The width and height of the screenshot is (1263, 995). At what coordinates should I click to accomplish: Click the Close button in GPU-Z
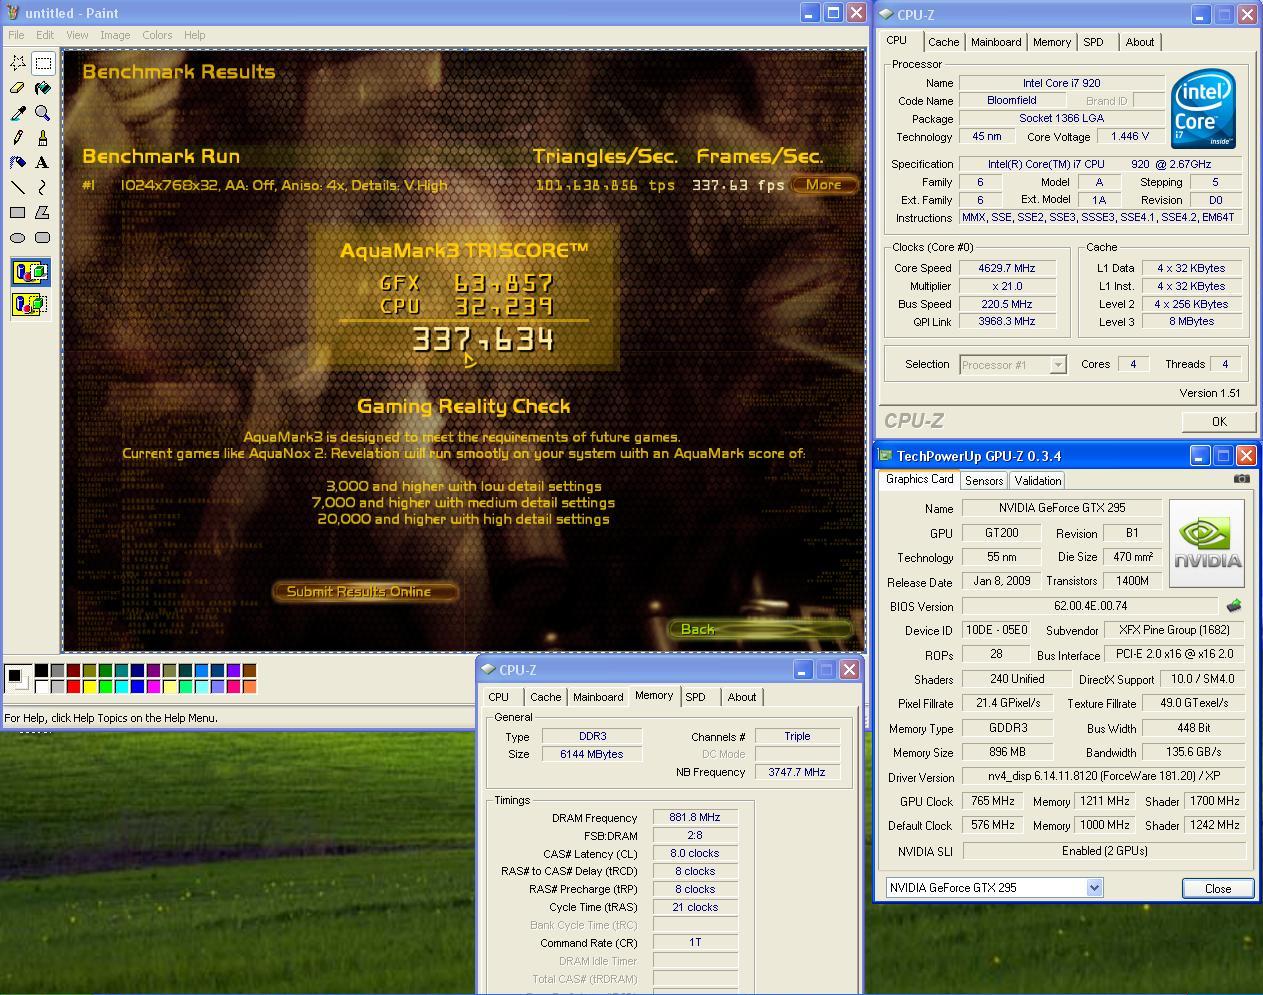(1218, 888)
